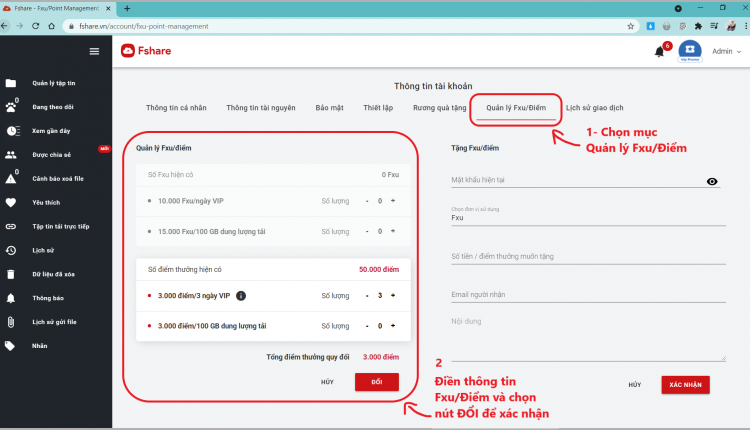750x430 pixels.
Task: Click the 0 Fxu balance value
Action: 390,175
